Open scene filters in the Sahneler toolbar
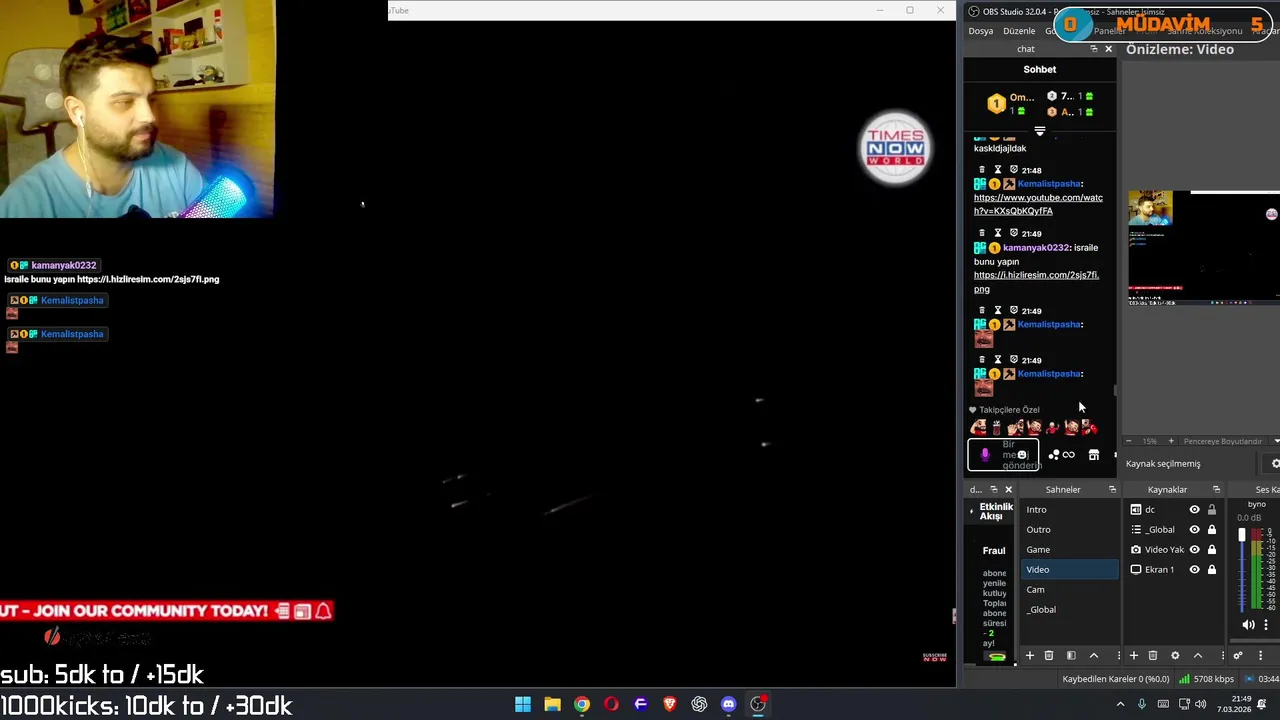The width and height of the screenshot is (1280, 720). [1071, 656]
